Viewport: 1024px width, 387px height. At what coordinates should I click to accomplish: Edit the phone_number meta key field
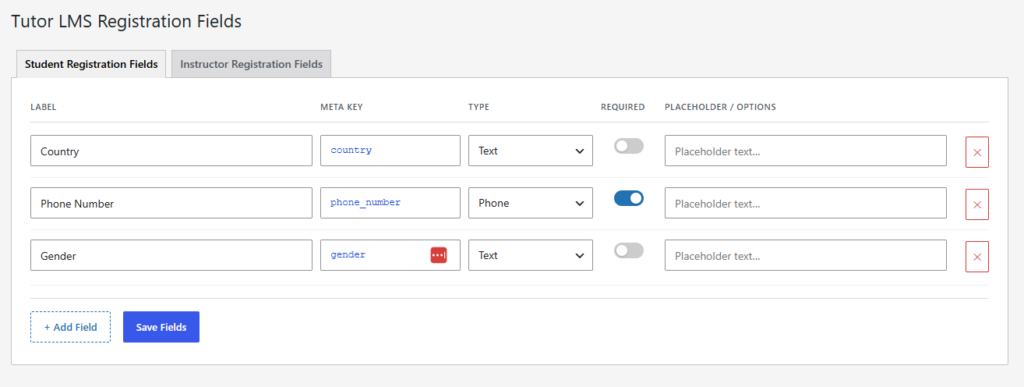[390, 203]
